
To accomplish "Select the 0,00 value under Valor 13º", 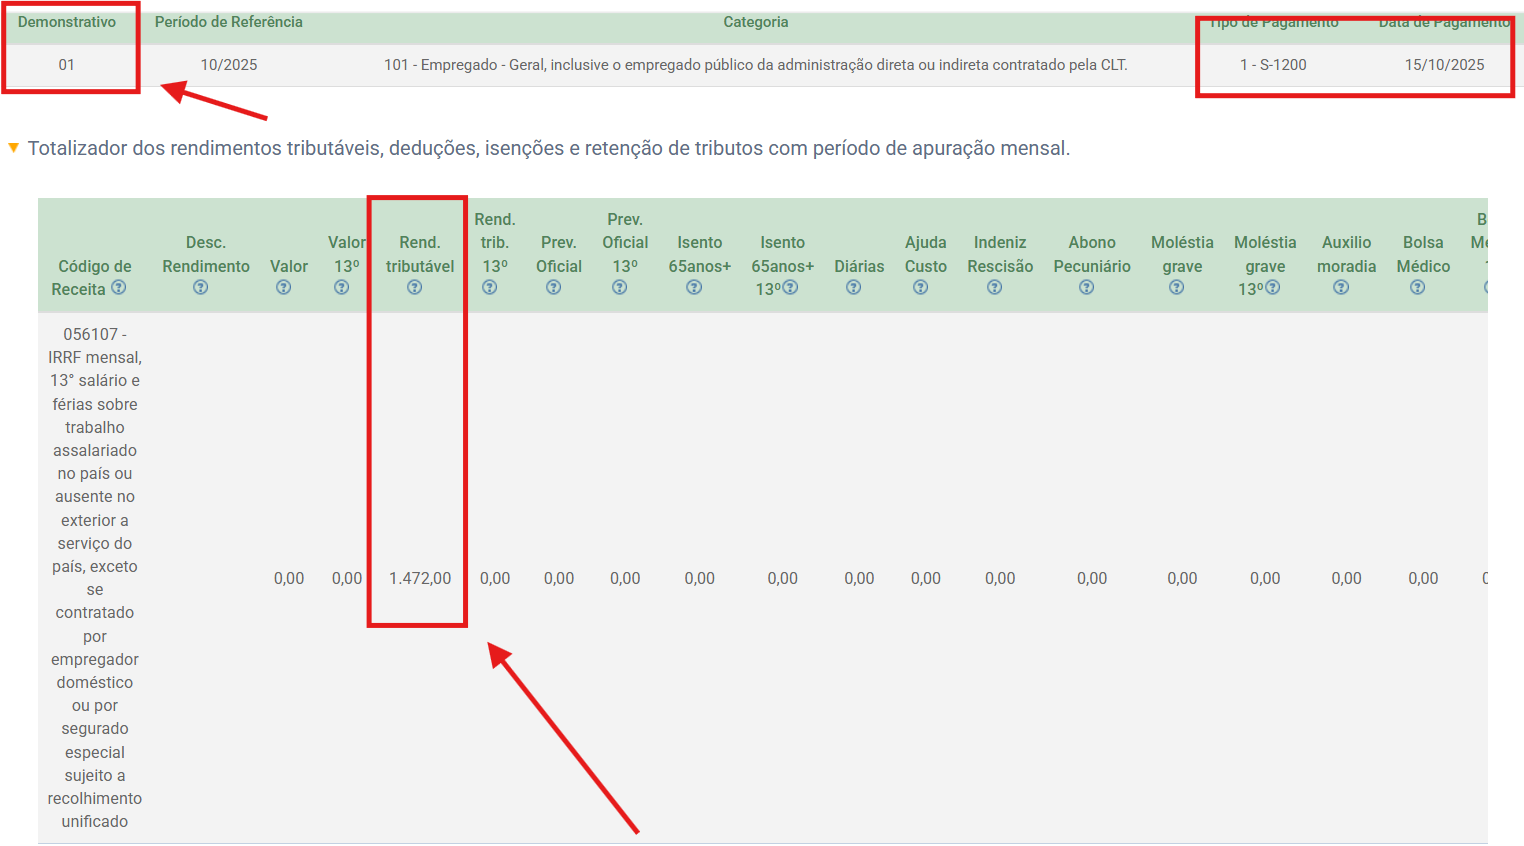I will [347, 578].
